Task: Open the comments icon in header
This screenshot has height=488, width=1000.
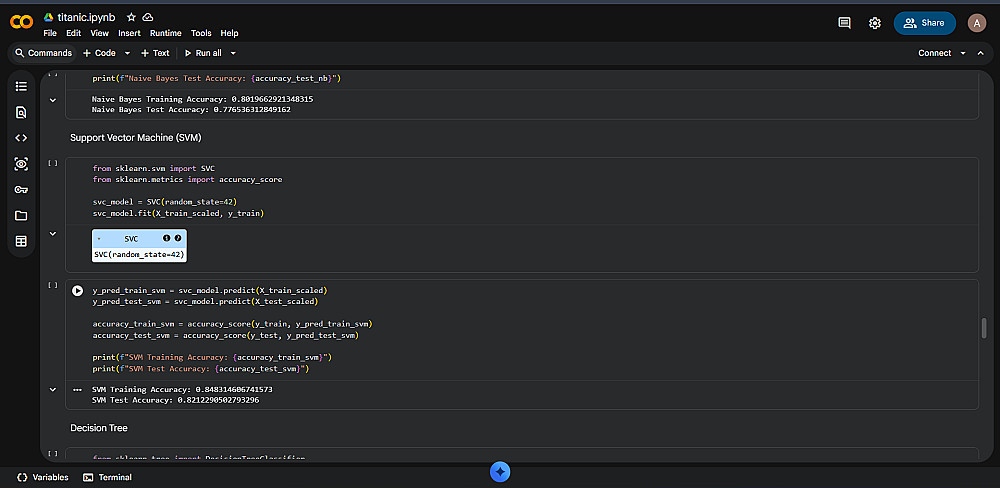Action: tap(844, 23)
